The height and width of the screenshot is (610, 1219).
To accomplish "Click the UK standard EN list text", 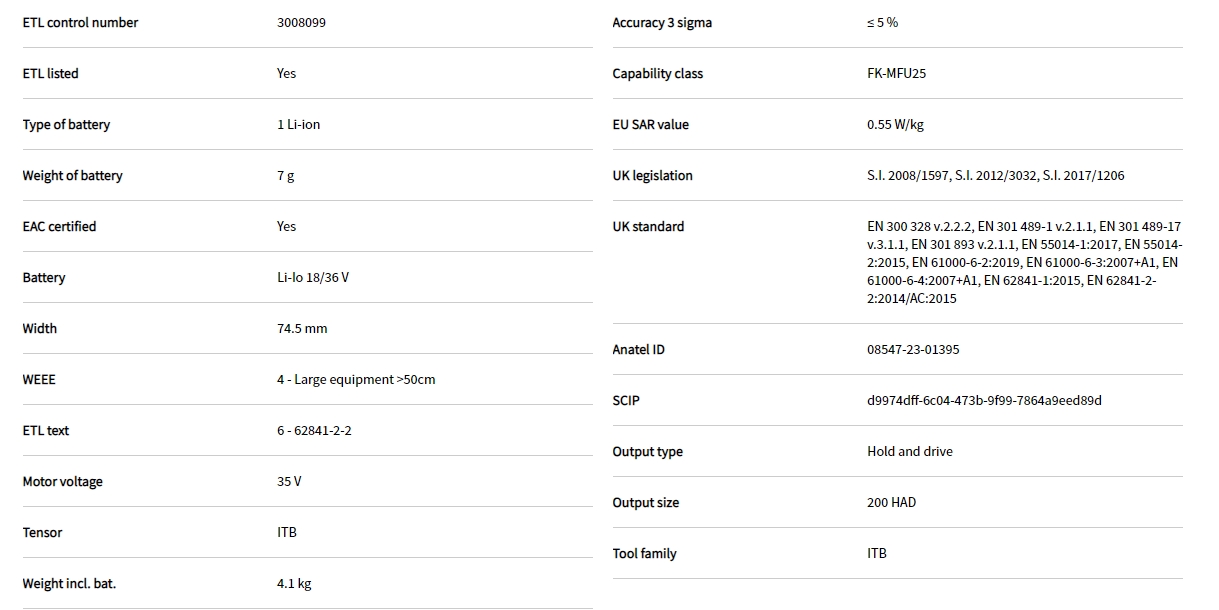I will 1023,262.
